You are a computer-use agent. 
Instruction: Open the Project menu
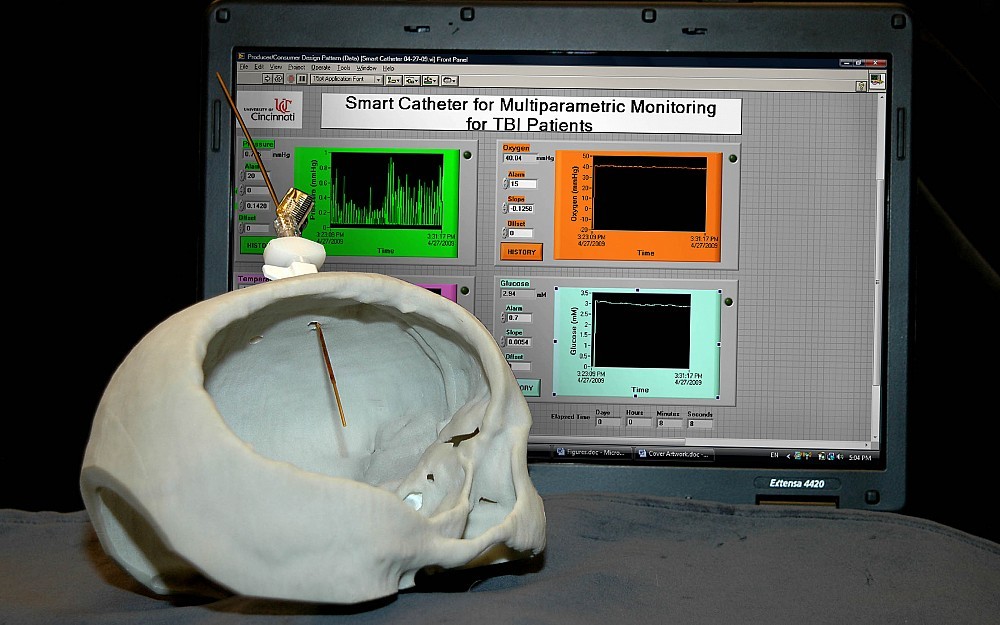tap(297, 67)
